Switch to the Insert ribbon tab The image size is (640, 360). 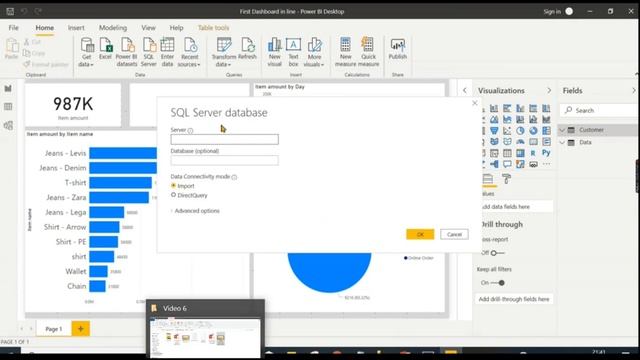coord(76,28)
